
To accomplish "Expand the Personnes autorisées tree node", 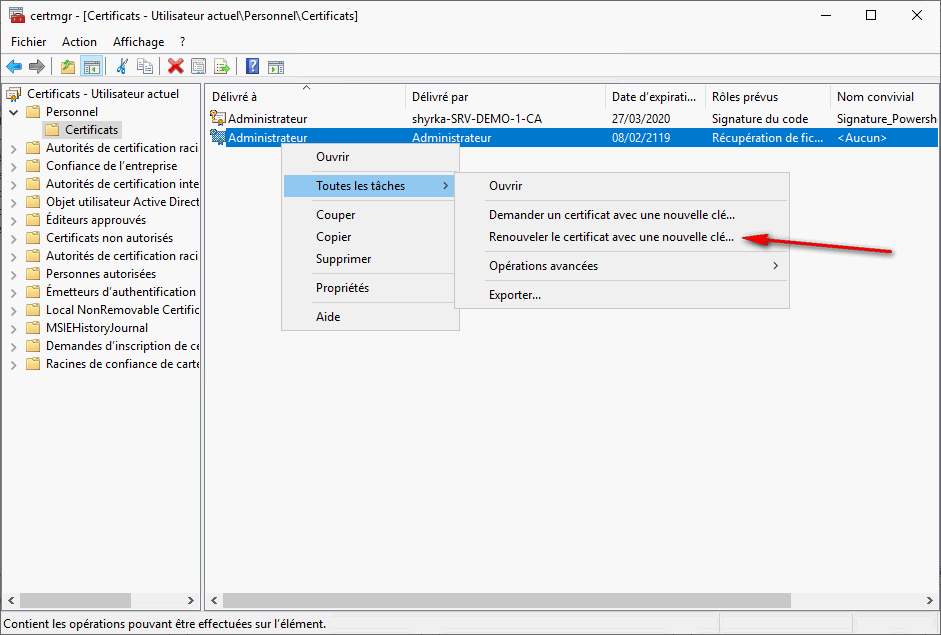I will click(14, 274).
